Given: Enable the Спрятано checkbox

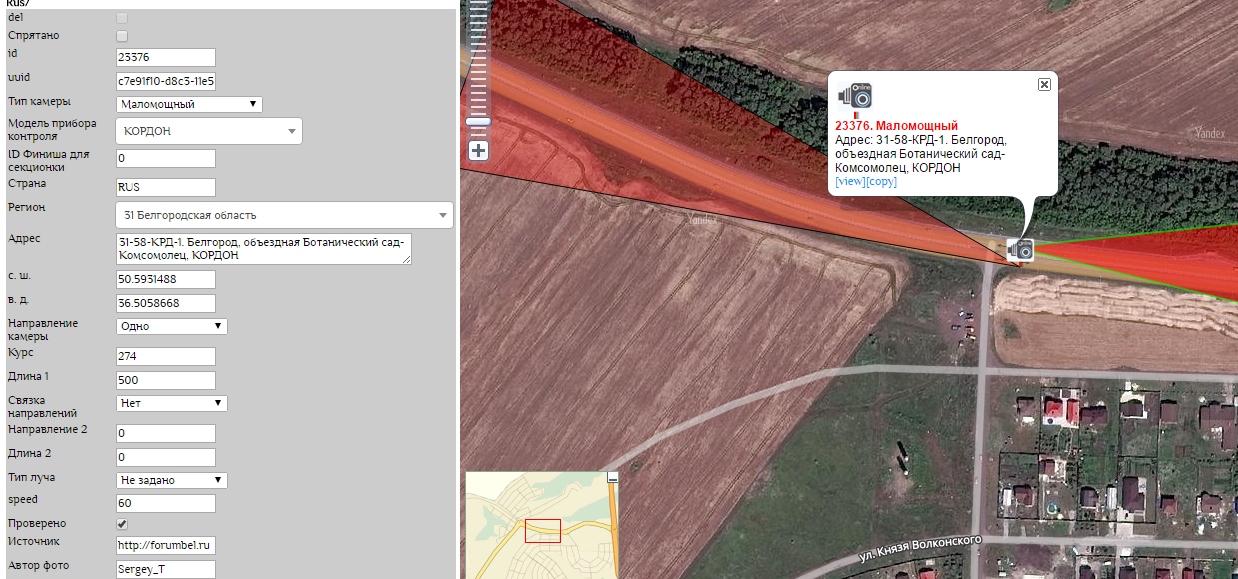Looking at the screenshot, I should (122, 36).
